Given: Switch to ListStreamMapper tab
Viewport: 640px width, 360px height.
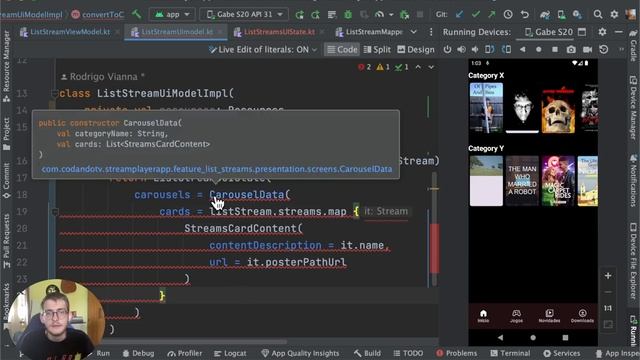Looking at the screenshot, I should 369,32.
